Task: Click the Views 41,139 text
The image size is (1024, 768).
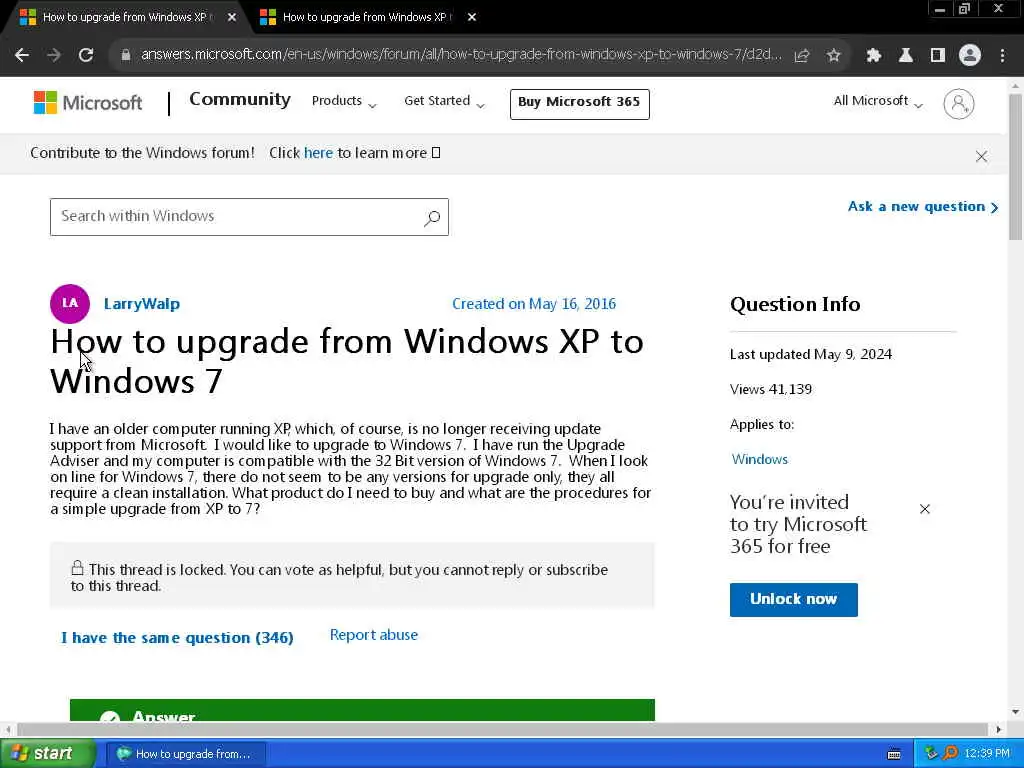Action: point(771,390)
